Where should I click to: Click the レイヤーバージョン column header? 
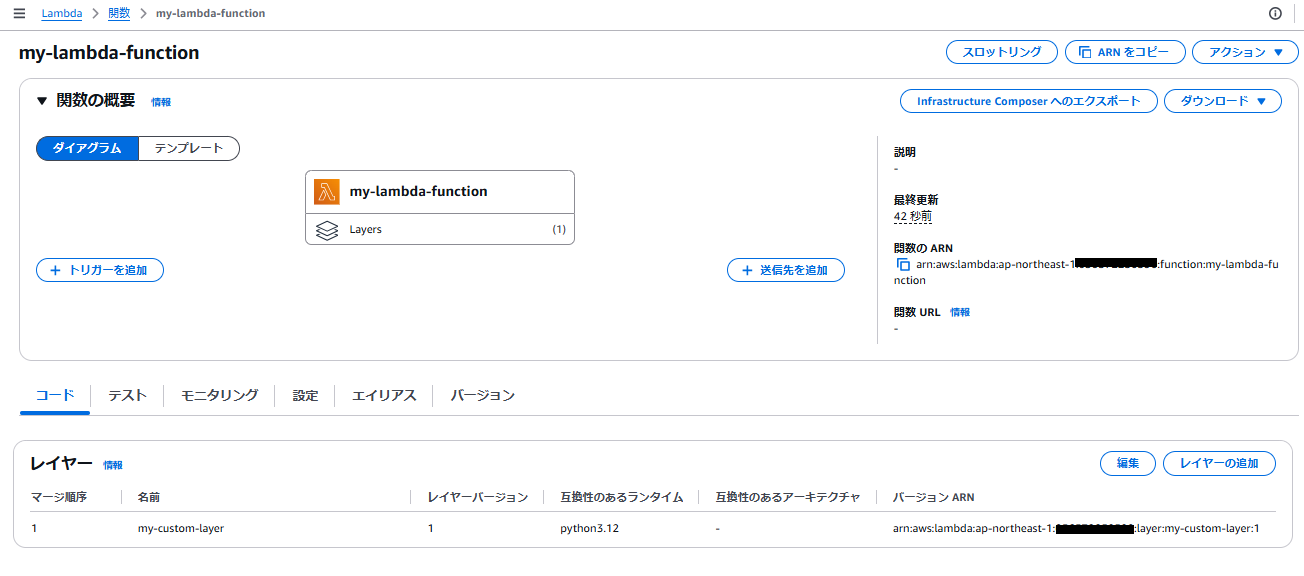pyautogui.click(x=477, y=497)
